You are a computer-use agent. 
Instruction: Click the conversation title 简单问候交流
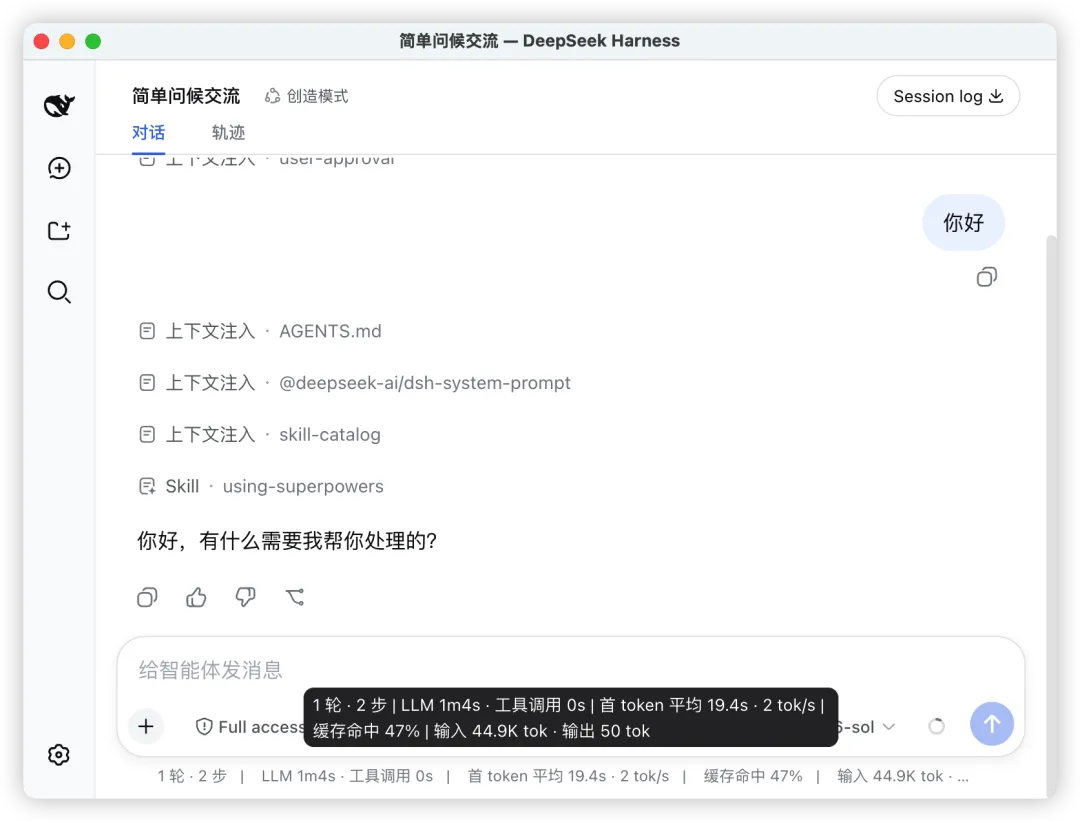point(186,96)
